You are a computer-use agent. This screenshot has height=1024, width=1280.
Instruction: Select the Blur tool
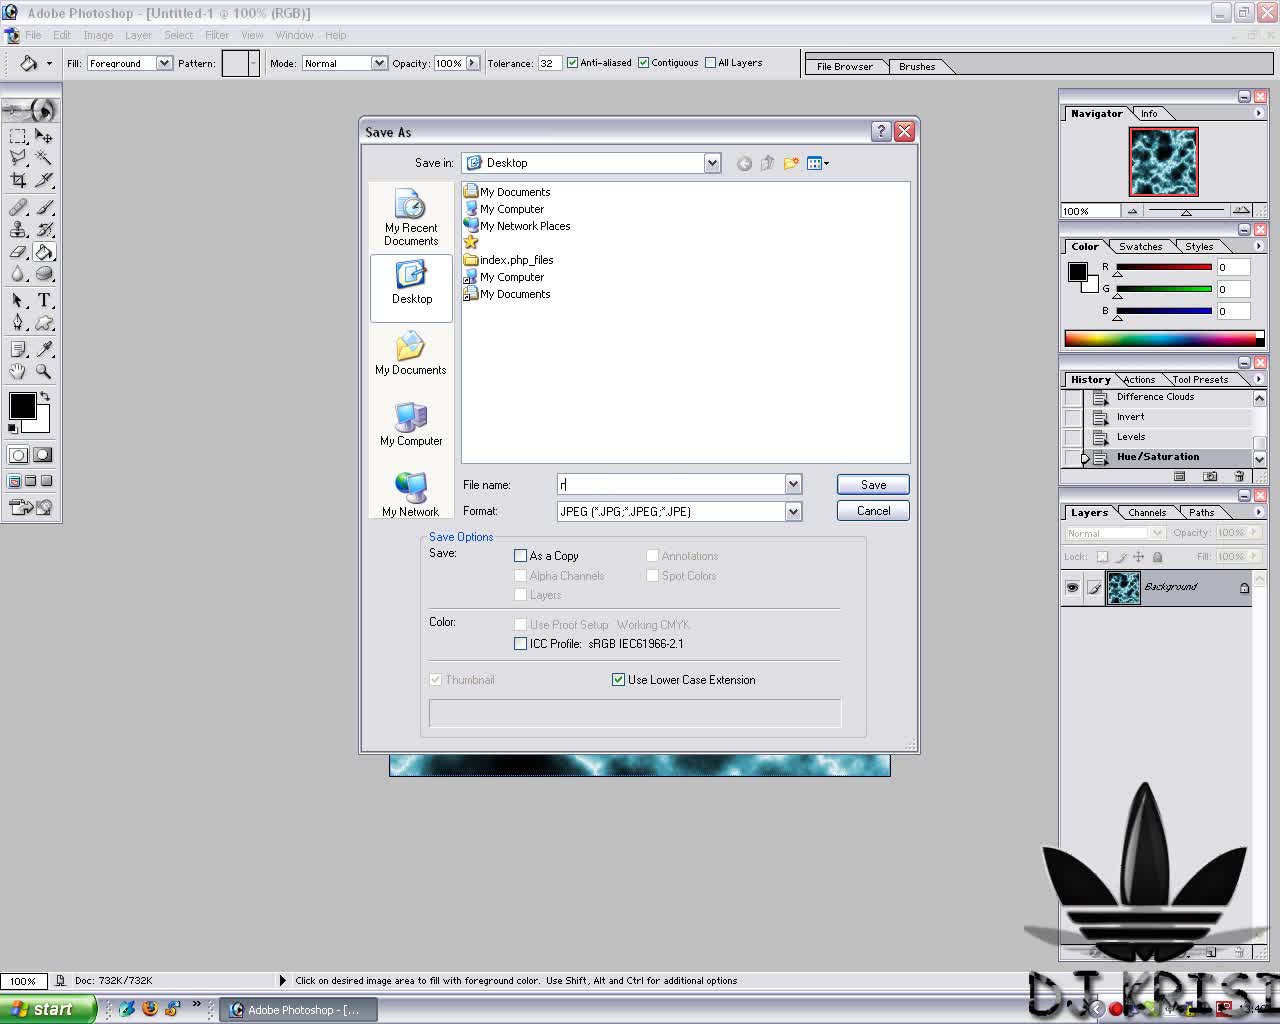pyautogui.click(x=18, y=274)
